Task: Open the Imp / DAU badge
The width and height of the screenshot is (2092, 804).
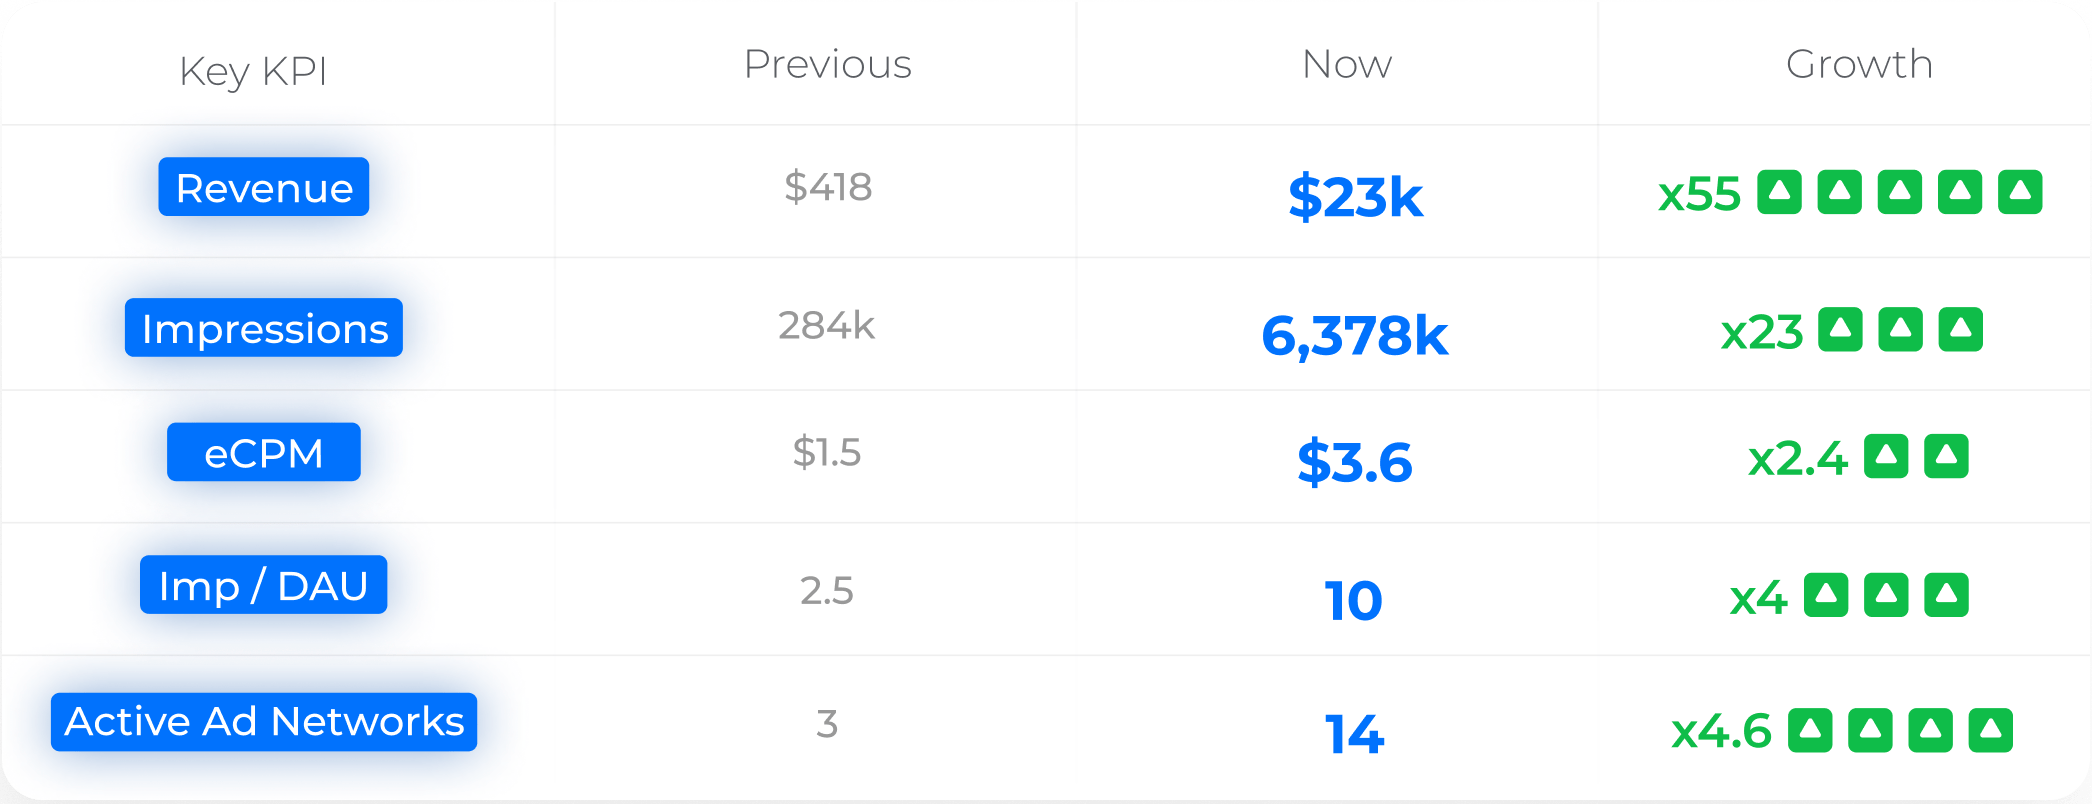Action: click(264, 585)
